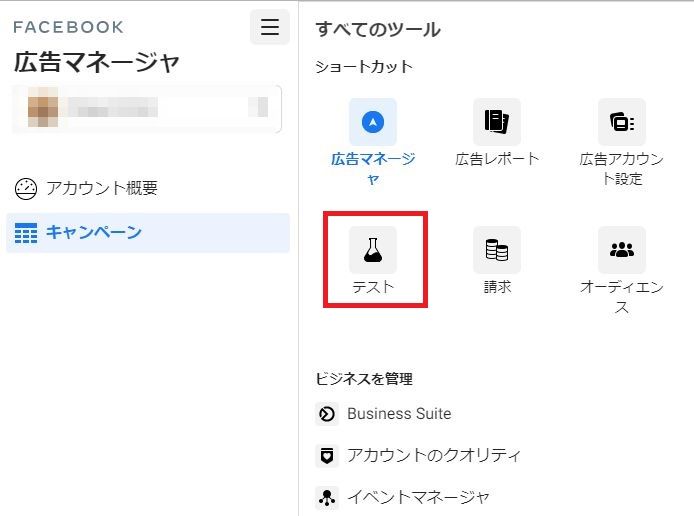The height and width of the screenshot is (516, 694).
Task: Click the Business Suite icon
Action: [327, 414]
